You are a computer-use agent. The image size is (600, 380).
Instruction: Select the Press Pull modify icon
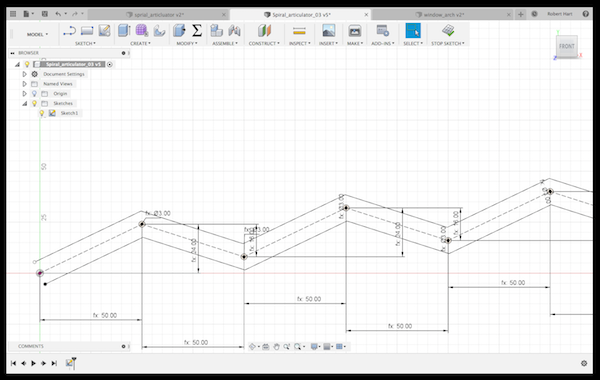tap(179, 31)
